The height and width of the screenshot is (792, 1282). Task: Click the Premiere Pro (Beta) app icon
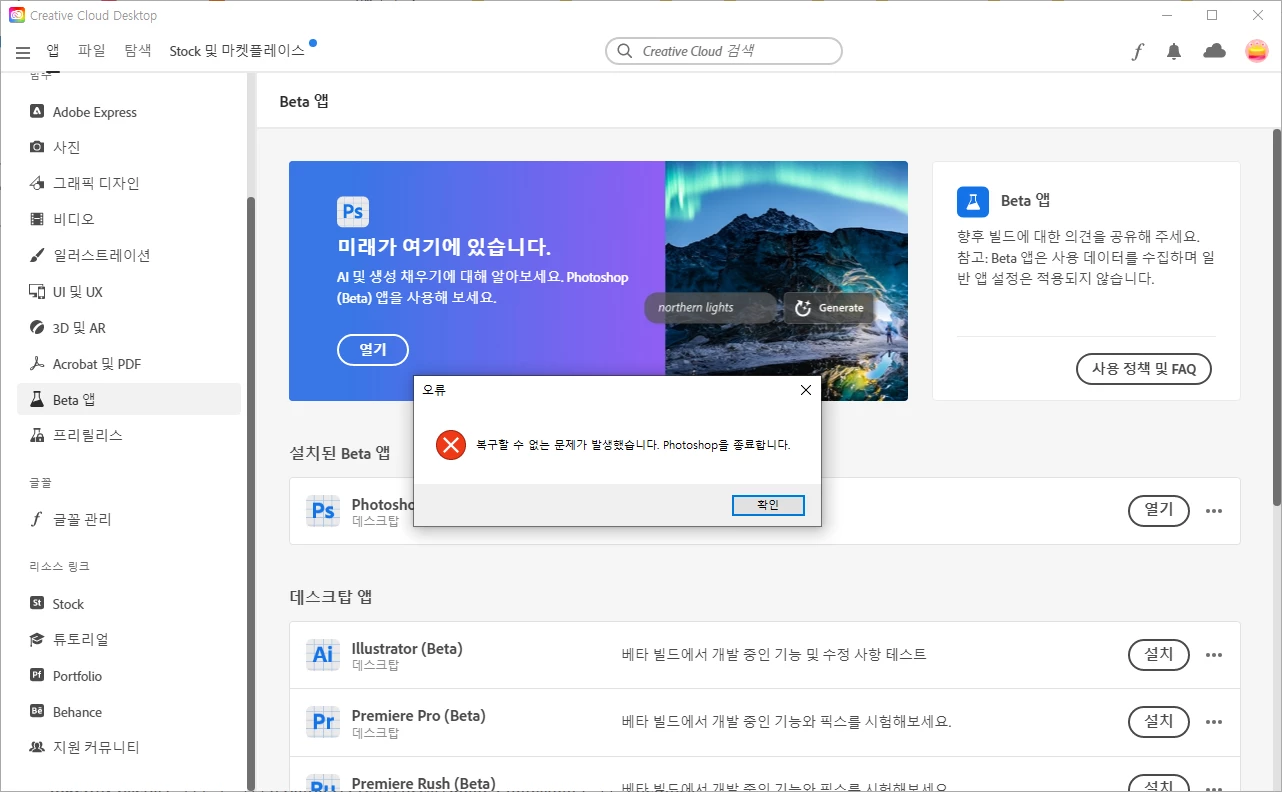323,722
